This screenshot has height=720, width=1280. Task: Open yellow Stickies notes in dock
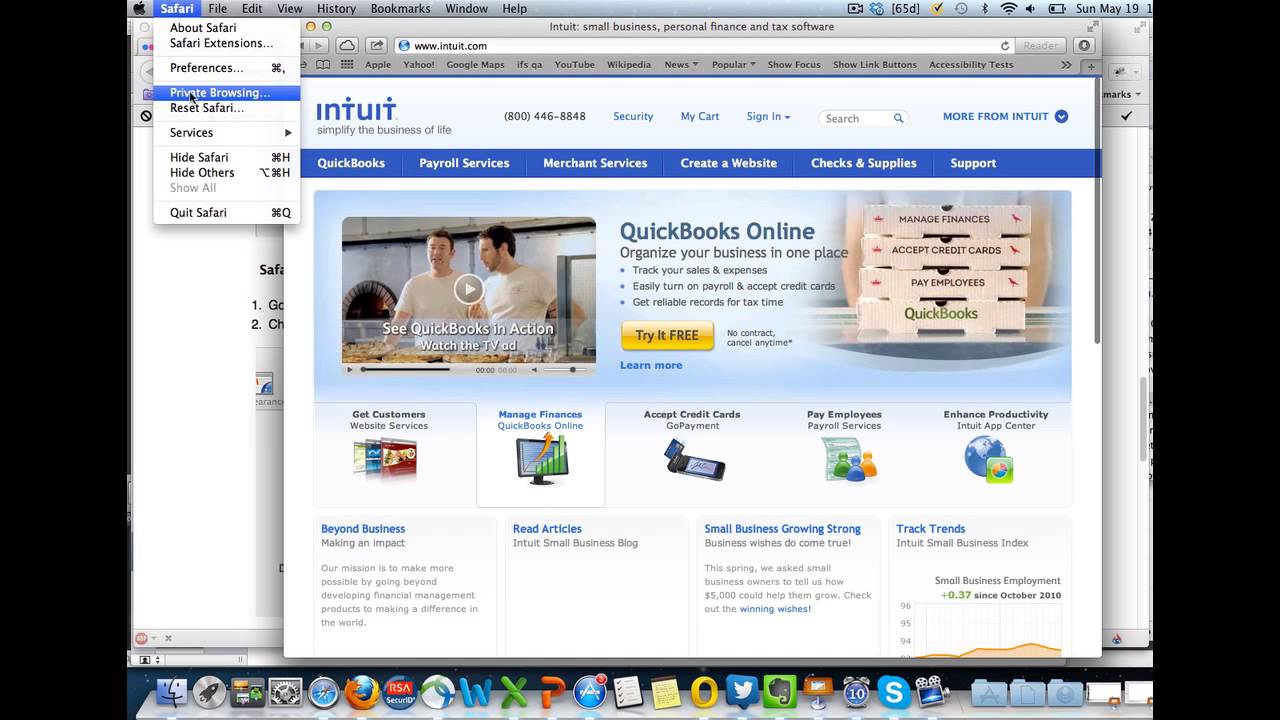pyautogui.click(x=666, y=691)
